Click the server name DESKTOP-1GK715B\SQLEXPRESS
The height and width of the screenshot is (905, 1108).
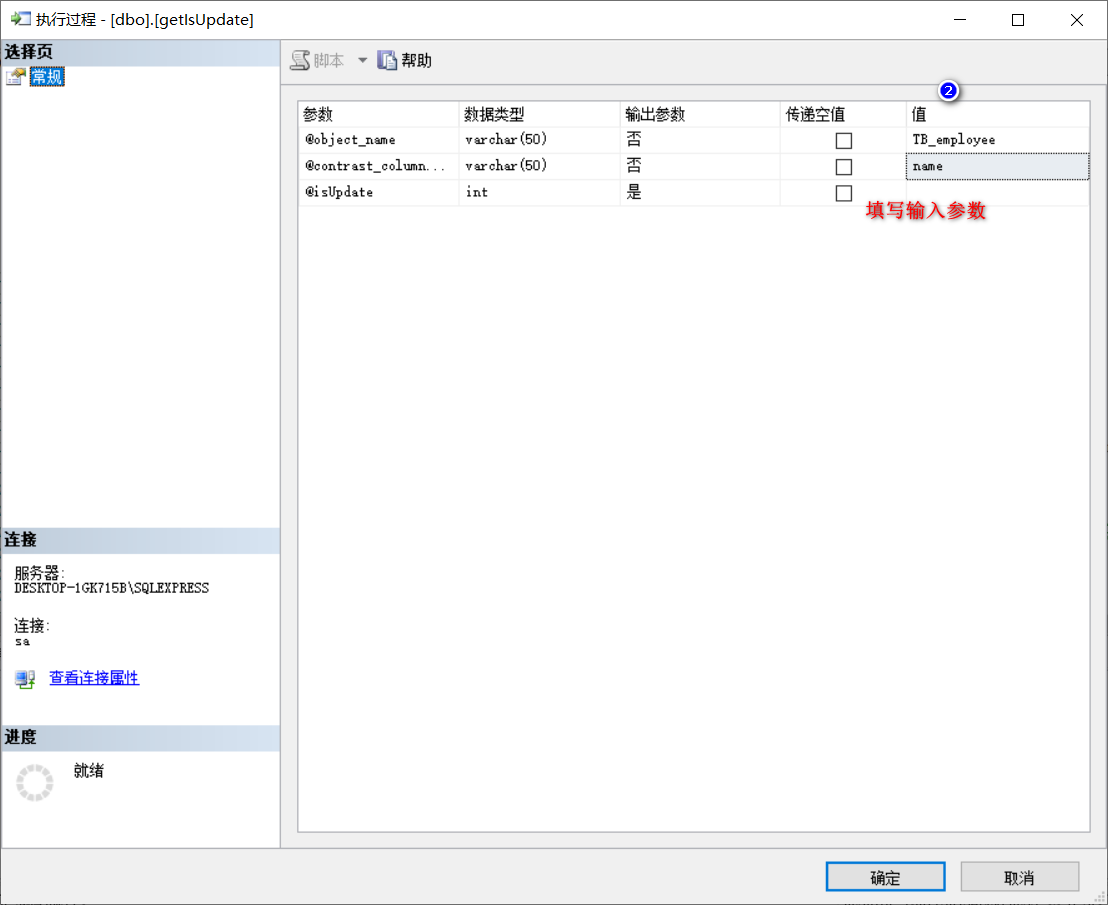[112, 588]
